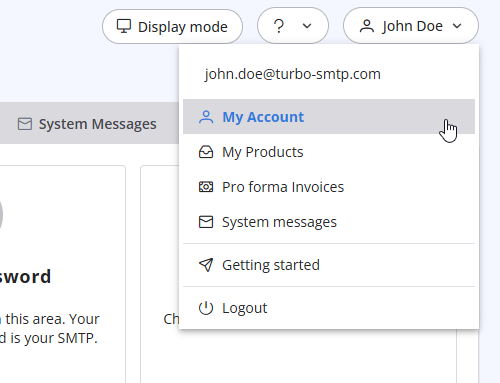Open My Account menu entry
This screenshot has height=383, width=500.
coord(329,117)
